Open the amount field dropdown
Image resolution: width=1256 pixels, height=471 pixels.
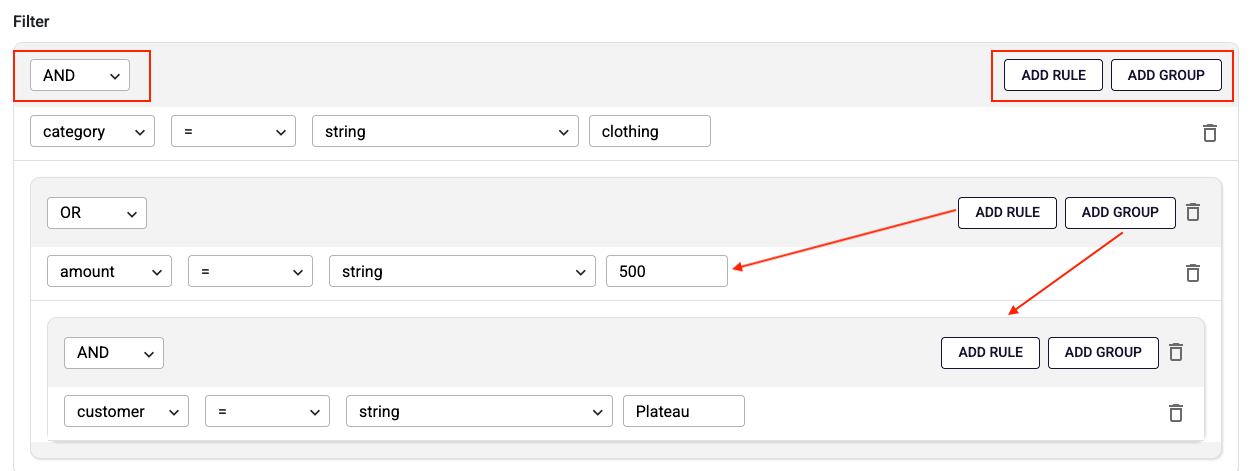109,272
